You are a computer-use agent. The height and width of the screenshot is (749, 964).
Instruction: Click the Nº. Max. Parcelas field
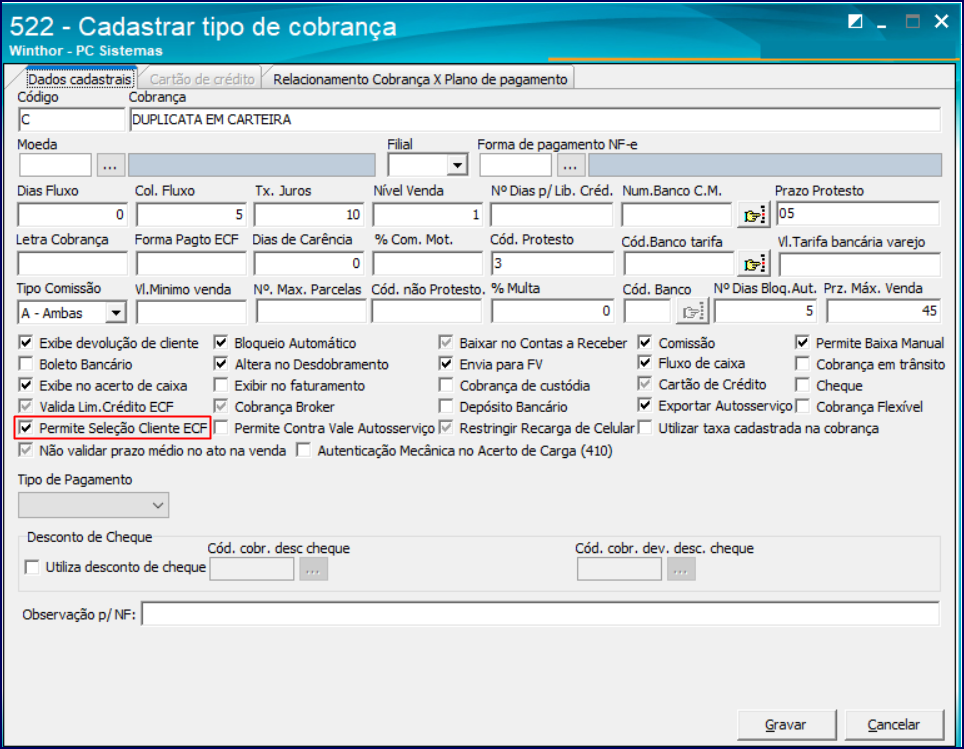coord(310,312)
